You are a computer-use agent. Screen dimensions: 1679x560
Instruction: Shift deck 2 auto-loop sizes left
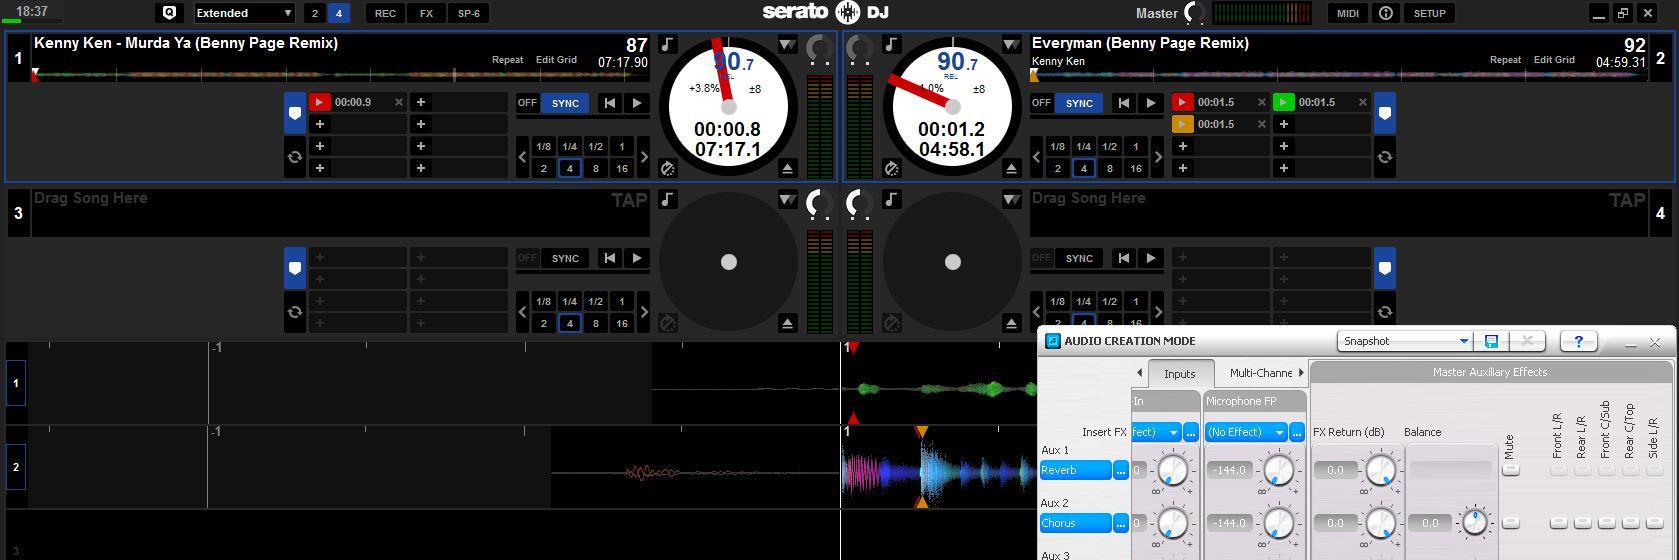1037,157
